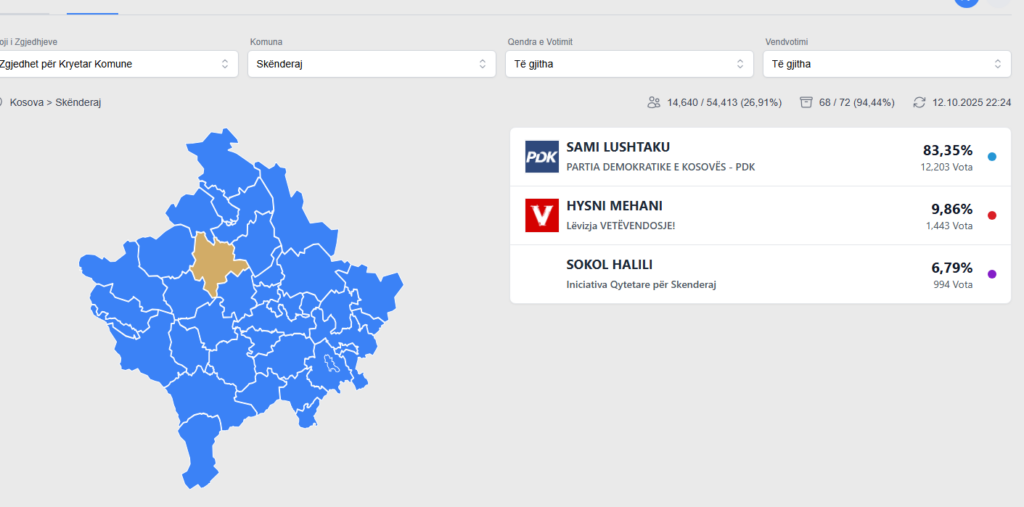Click the blue circular button at top right
This screenshot has width=1024, height=507.
tap(966, 2)
